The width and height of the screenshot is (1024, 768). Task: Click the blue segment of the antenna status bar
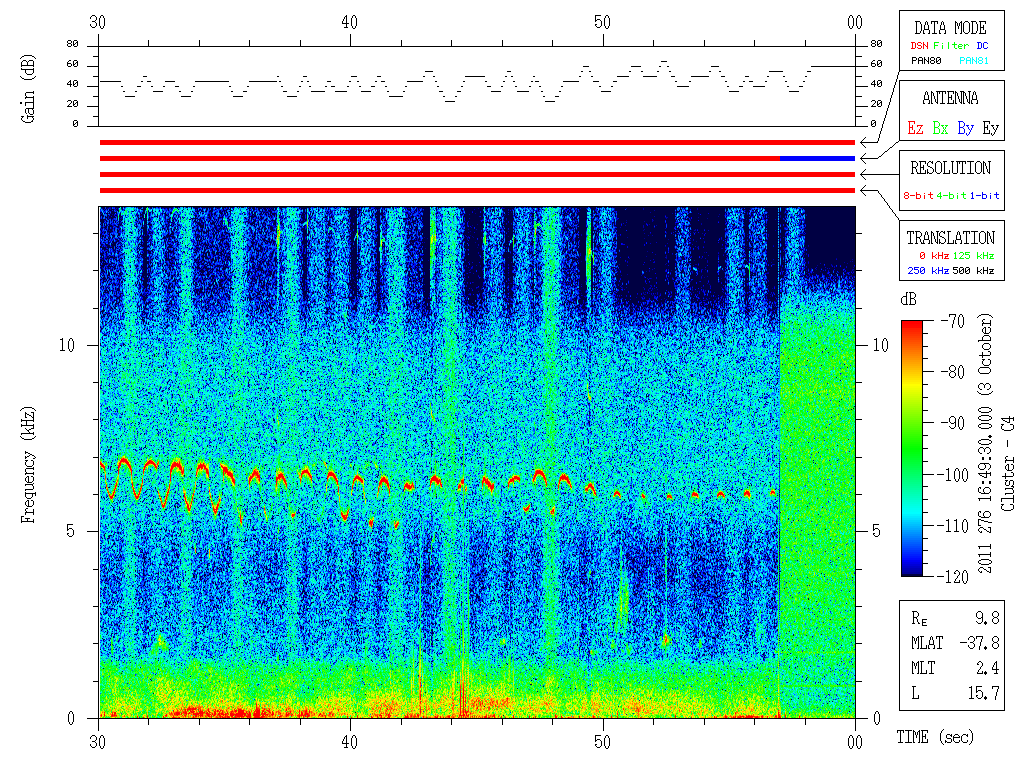818,159
